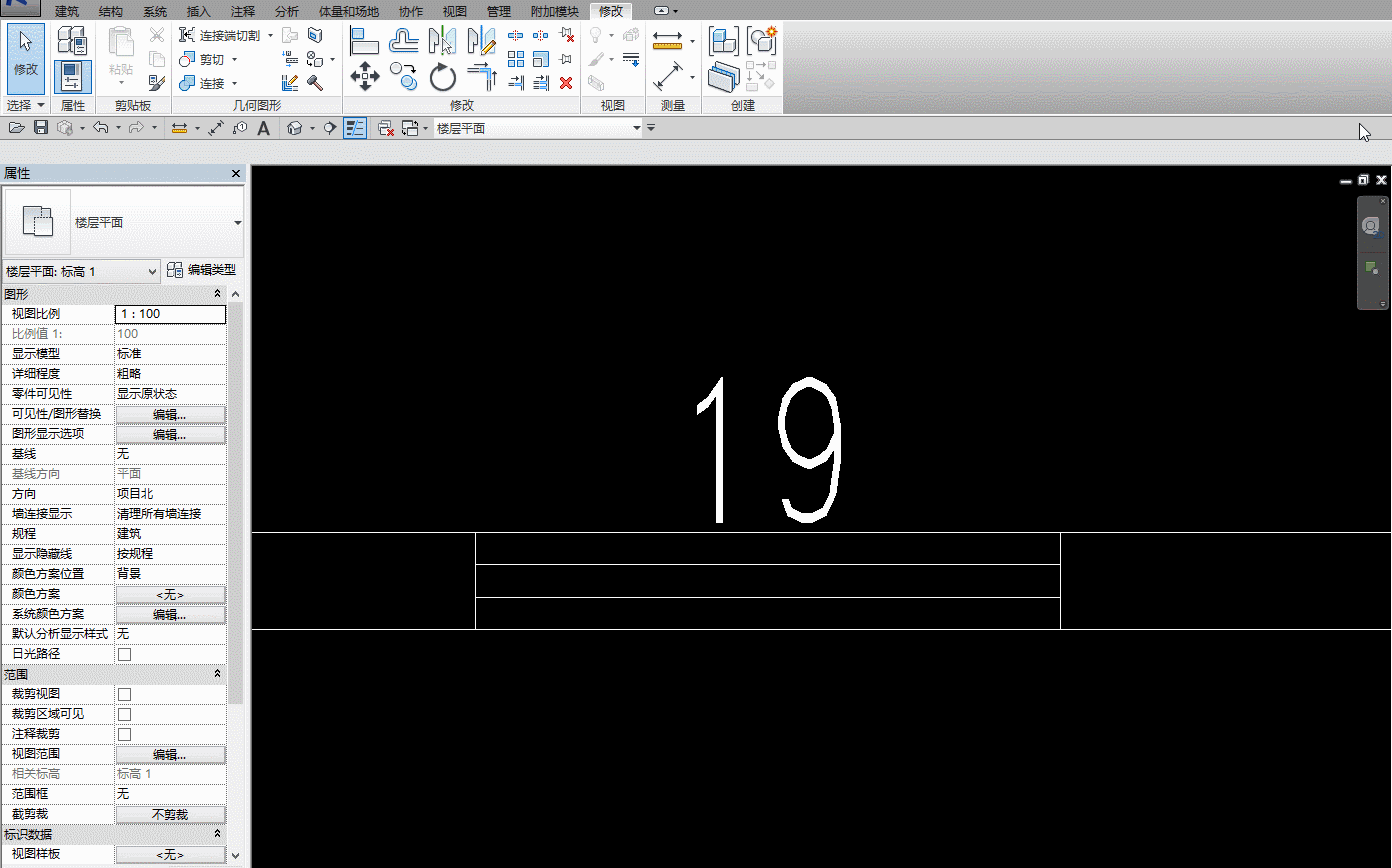Open the type selector dropdown arrow in Properties
Image resolution: width=1392 pixels, height=868 pixels.
(x=238, y=222)
